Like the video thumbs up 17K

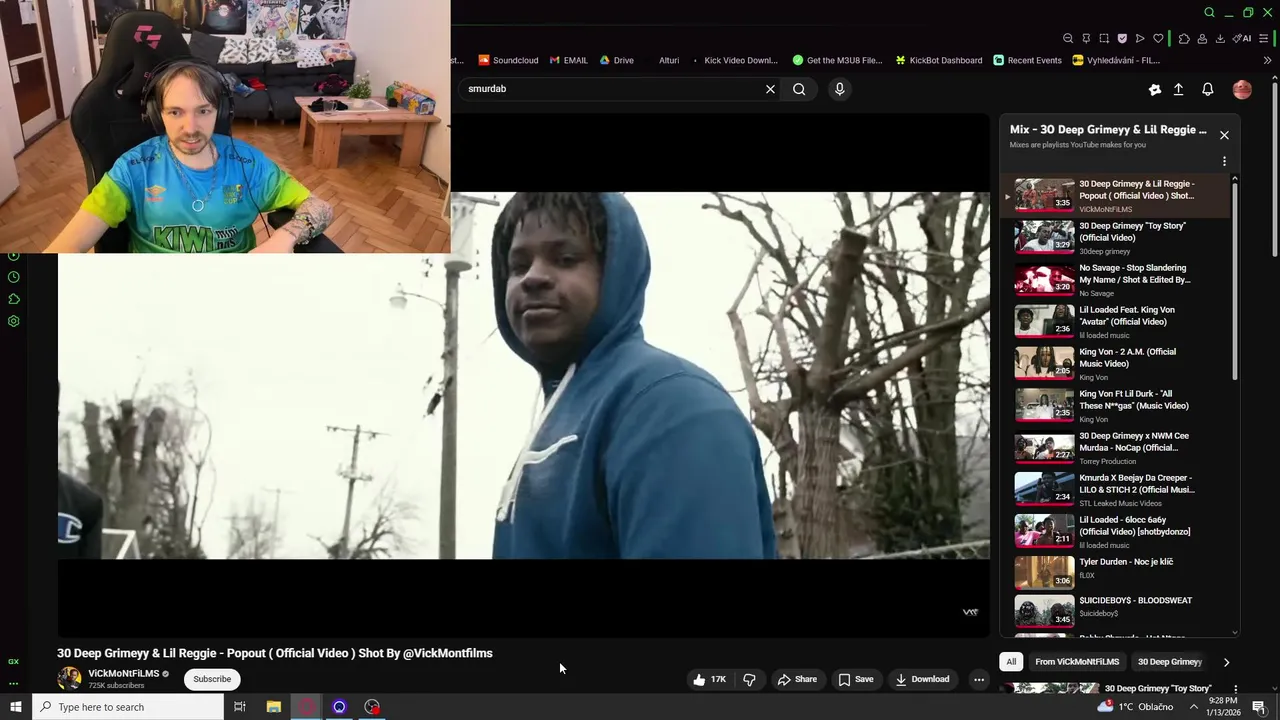pos(709,679)
